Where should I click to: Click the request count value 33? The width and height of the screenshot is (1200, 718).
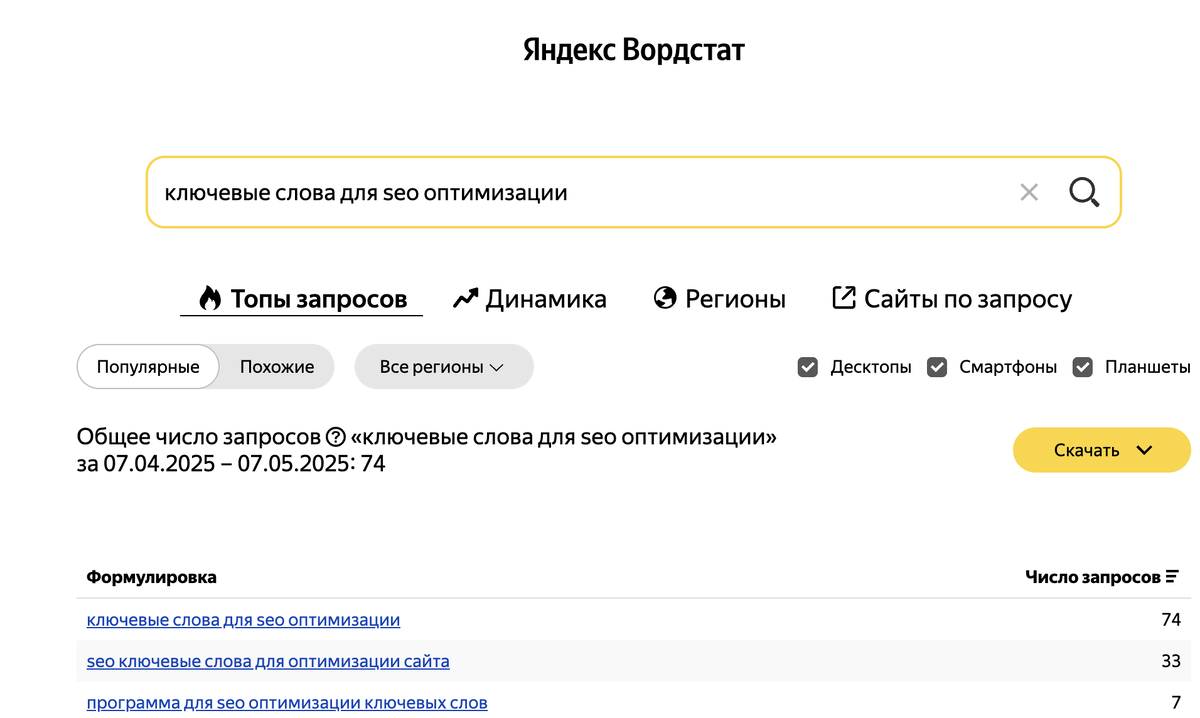click(x=1171, y=661)
